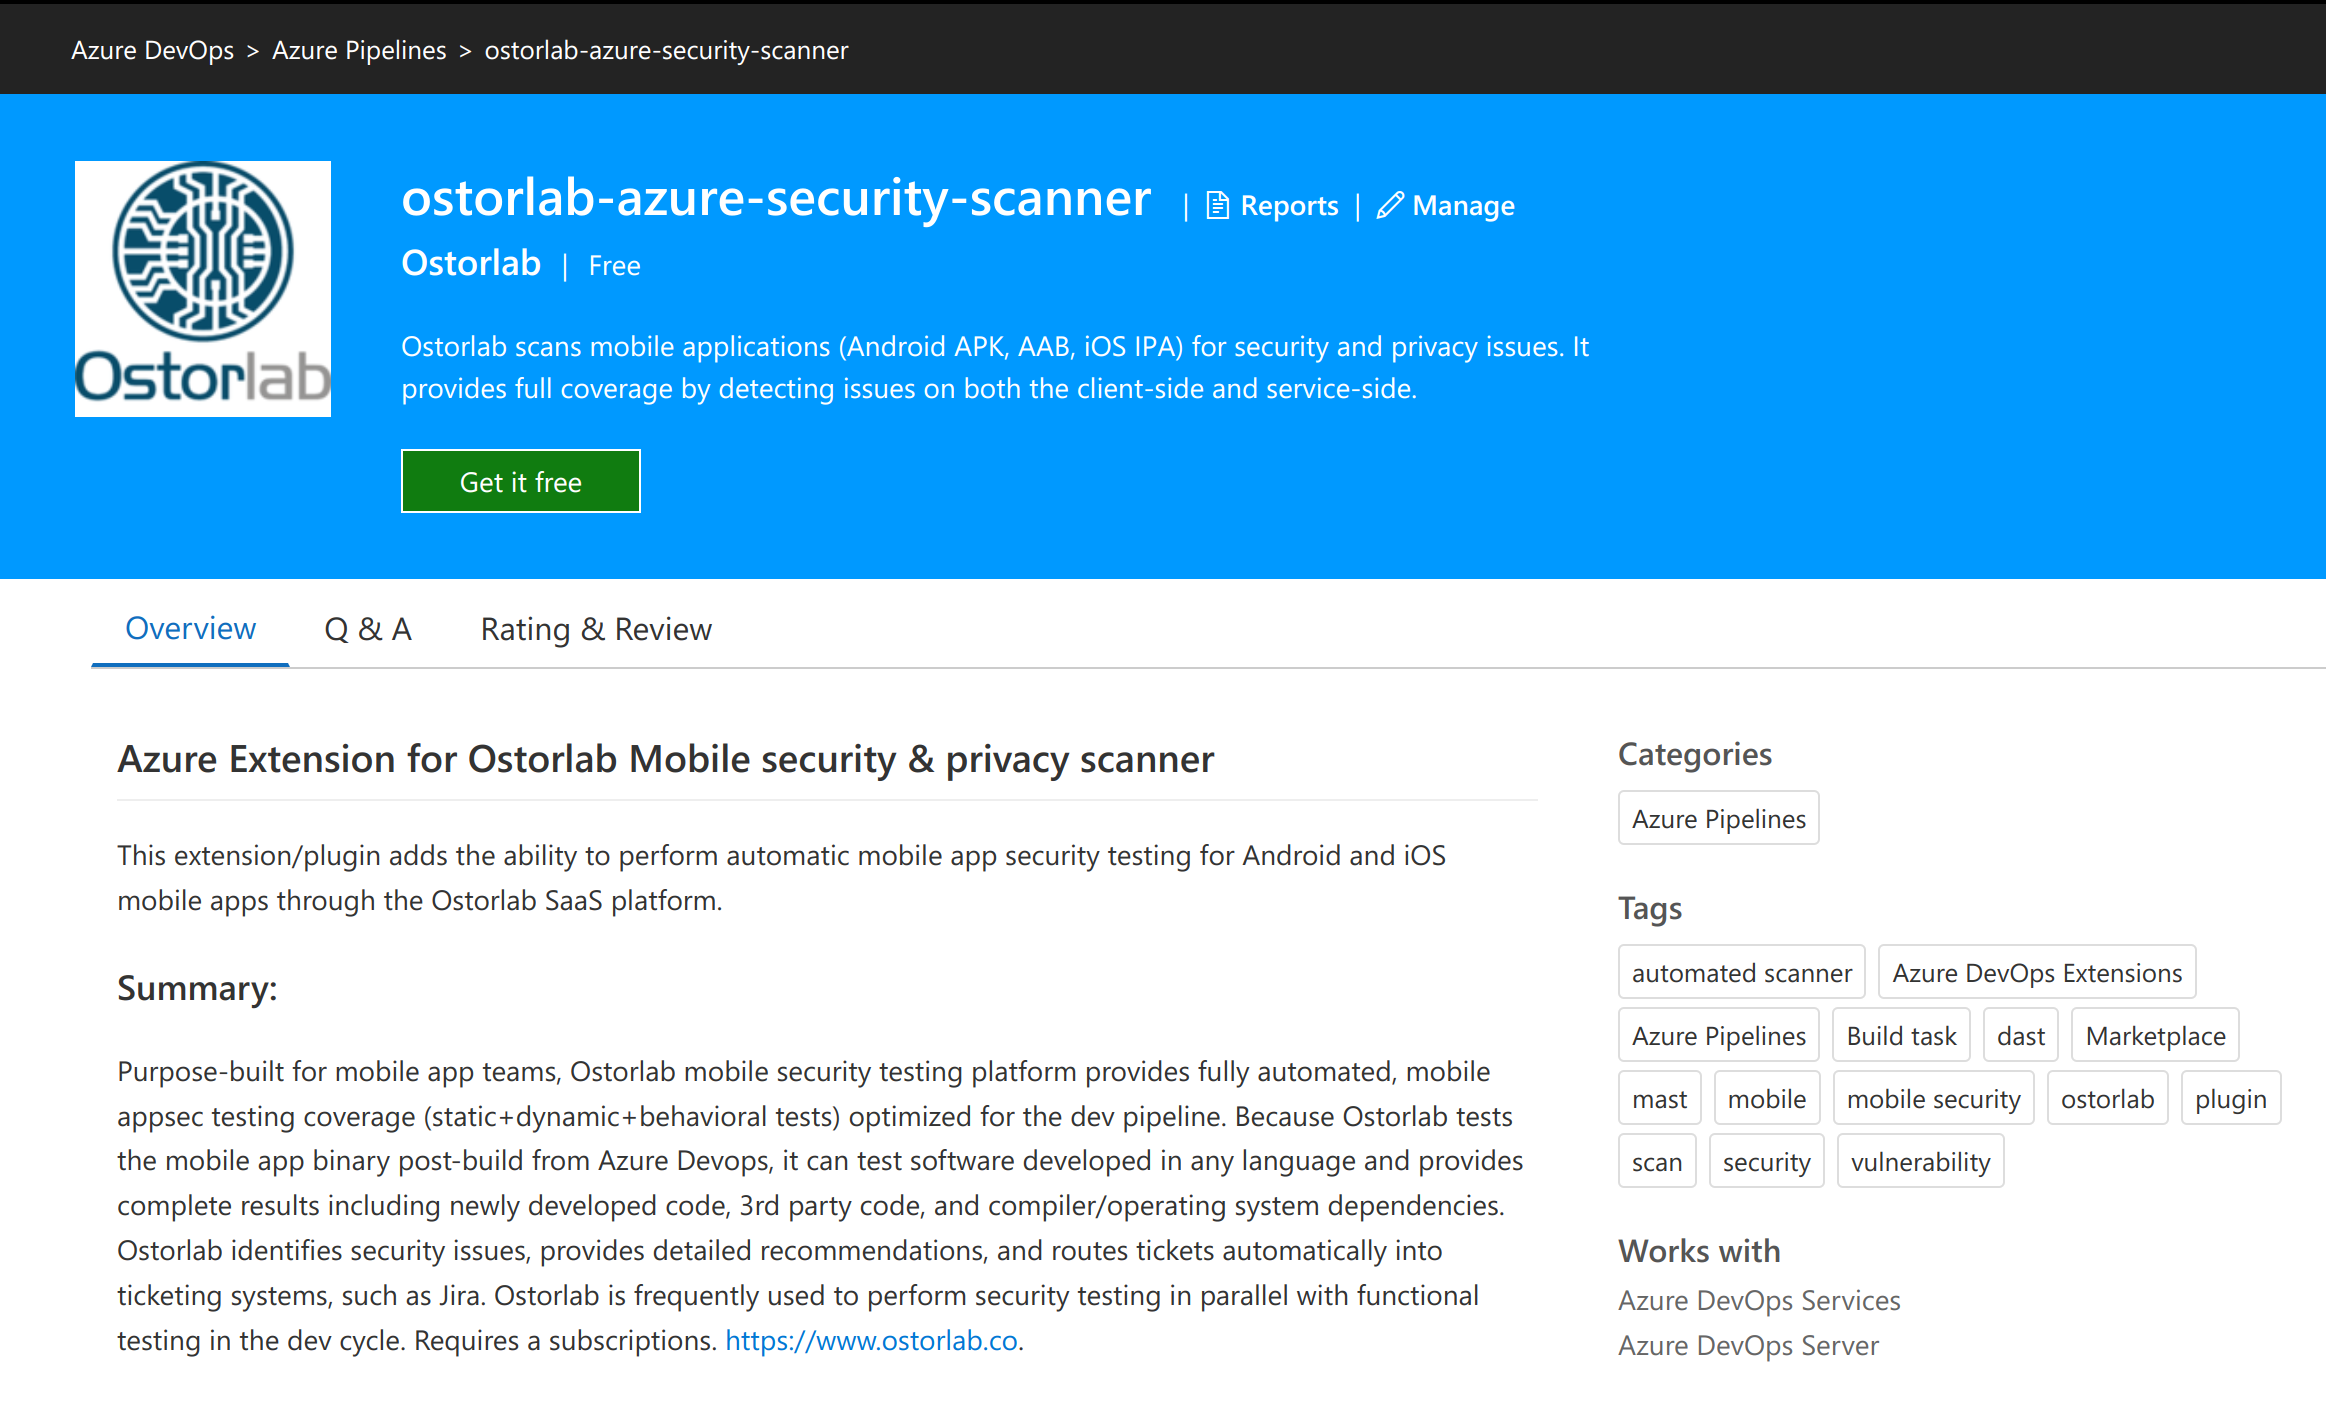
Task: Open the Azure Pipelines category filter
Action: [1718, 817]
